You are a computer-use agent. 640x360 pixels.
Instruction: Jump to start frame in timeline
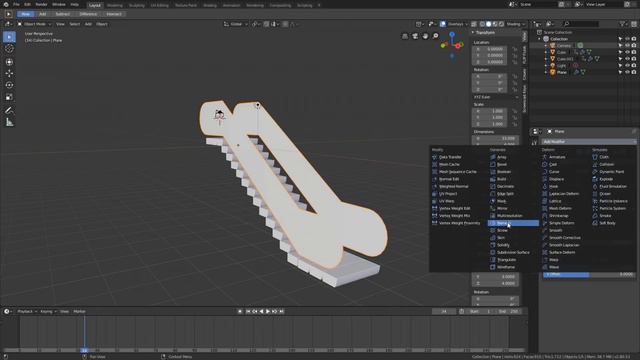[x=248, y=311]
